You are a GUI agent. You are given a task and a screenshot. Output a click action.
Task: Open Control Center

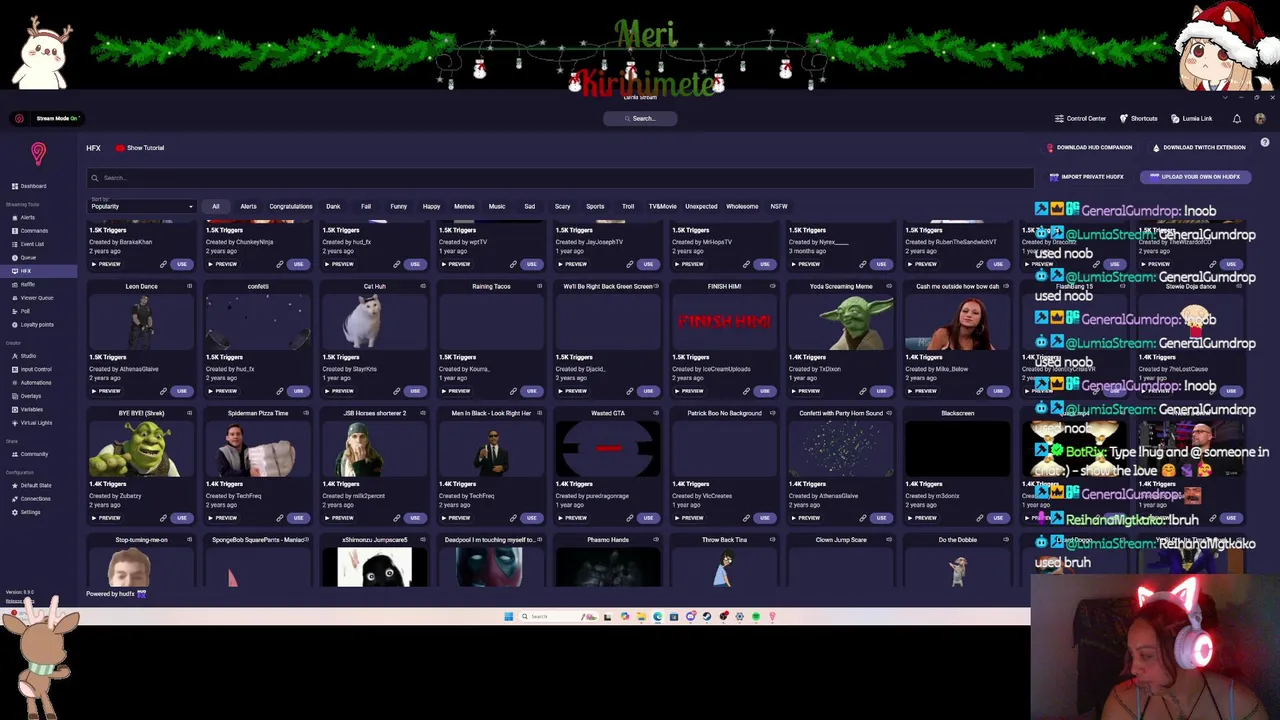pyautogui.click(x=1080, y=118)
